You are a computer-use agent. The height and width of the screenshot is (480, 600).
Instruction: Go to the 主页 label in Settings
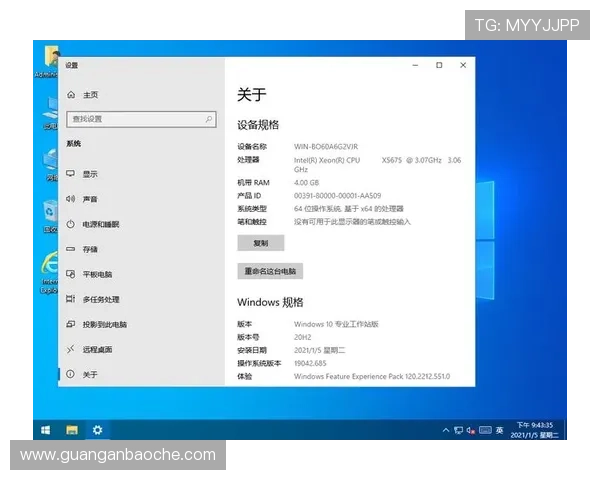coord(90,95)
